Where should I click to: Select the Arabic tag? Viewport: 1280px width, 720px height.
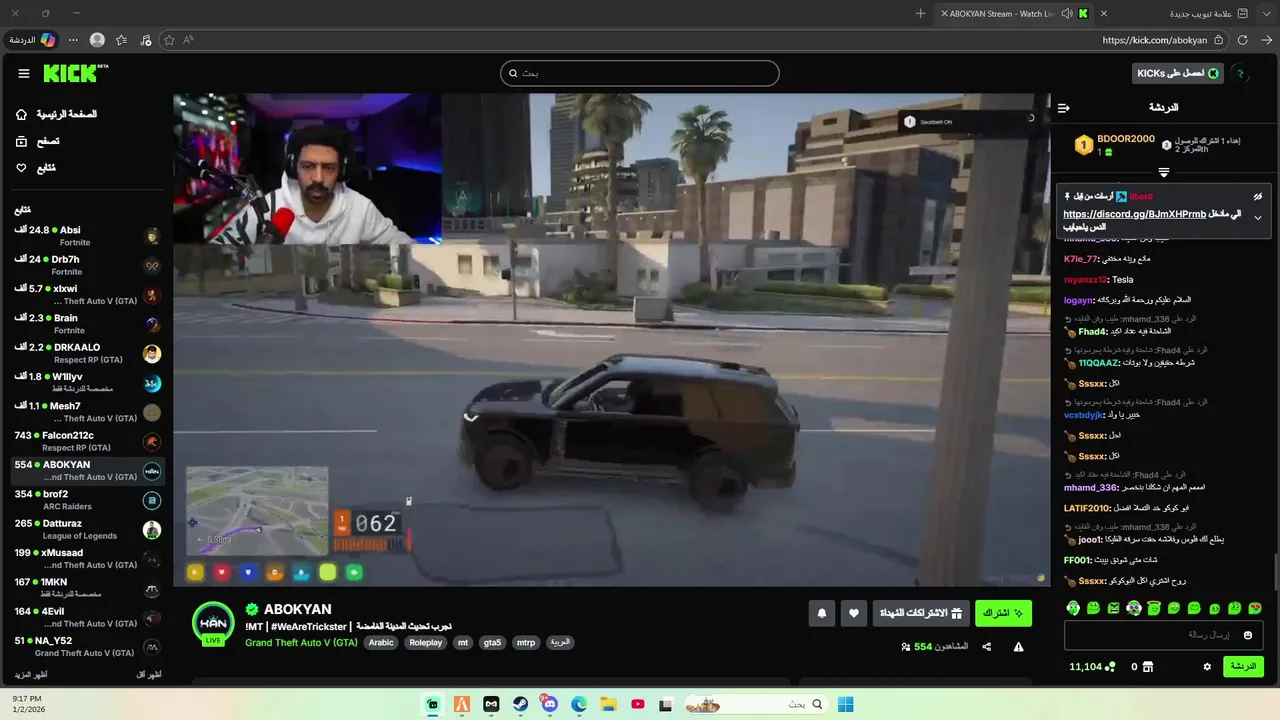point(381,643)
